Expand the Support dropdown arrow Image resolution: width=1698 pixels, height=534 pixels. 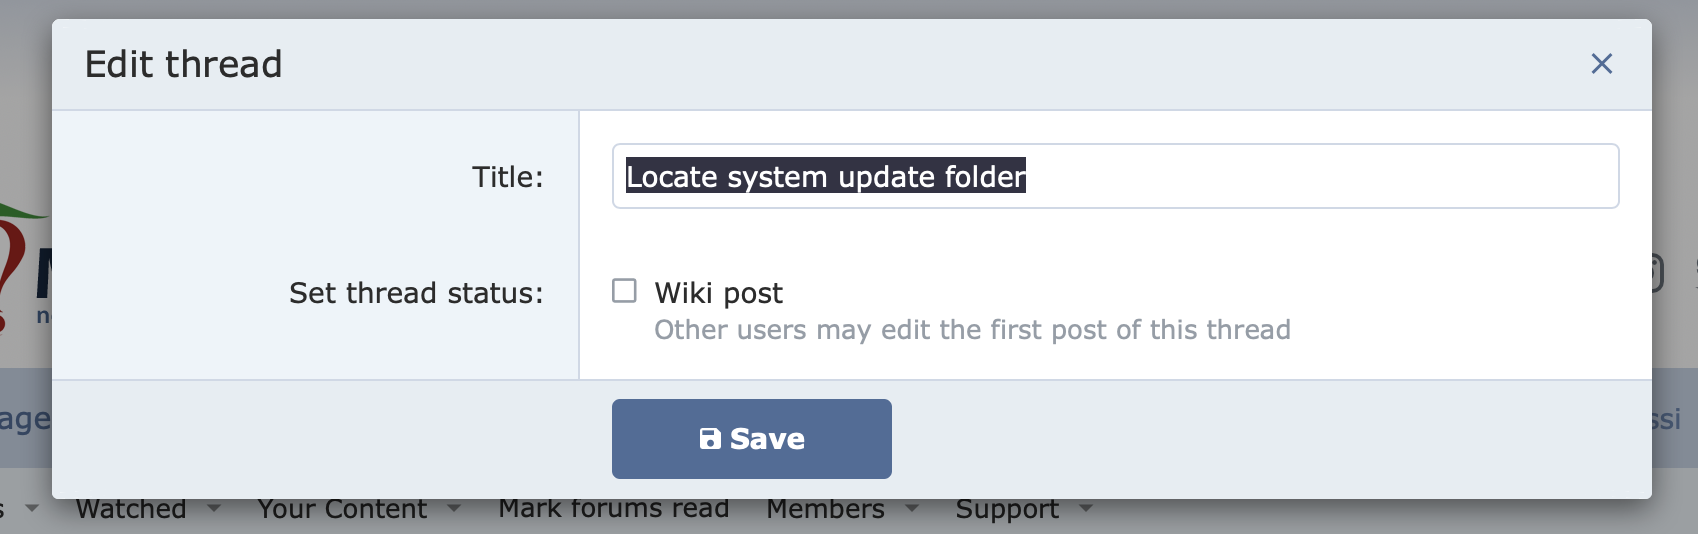point(1086,508)
